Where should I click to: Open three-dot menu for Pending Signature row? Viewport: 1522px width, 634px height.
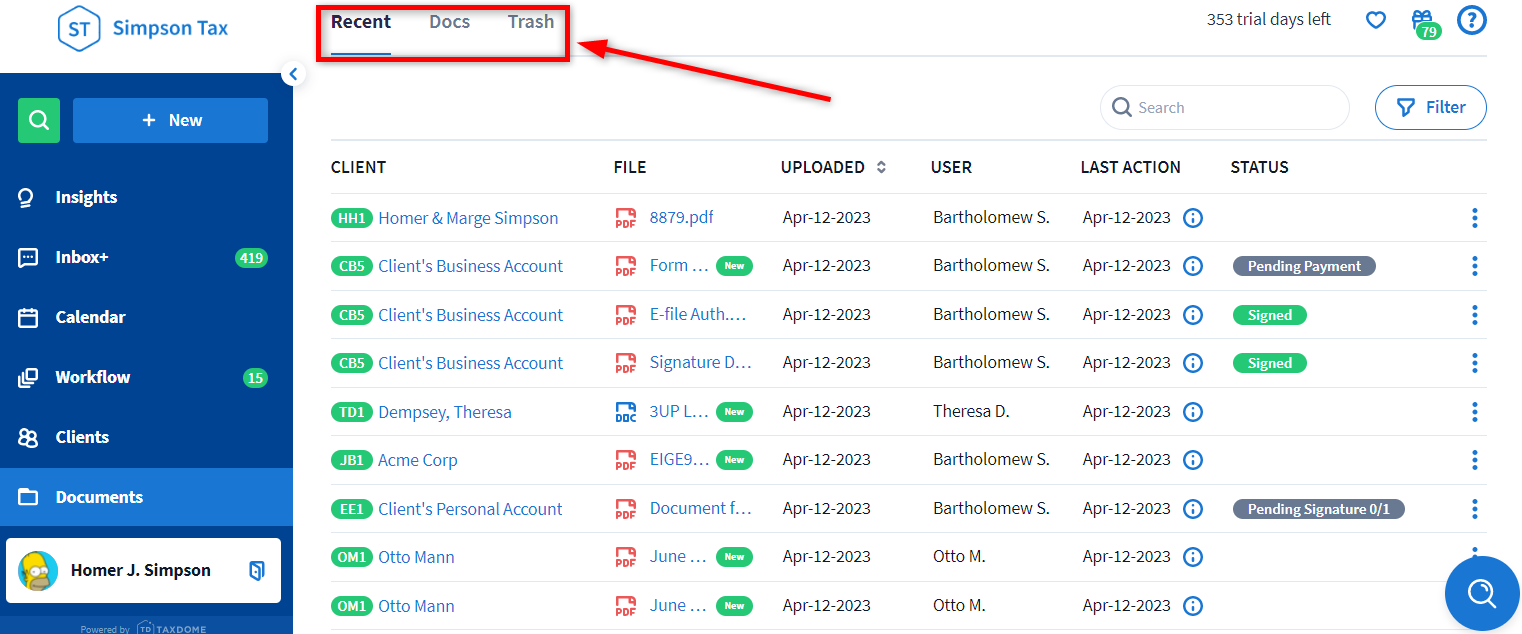pyautogui.click(x=1475, y=509)
